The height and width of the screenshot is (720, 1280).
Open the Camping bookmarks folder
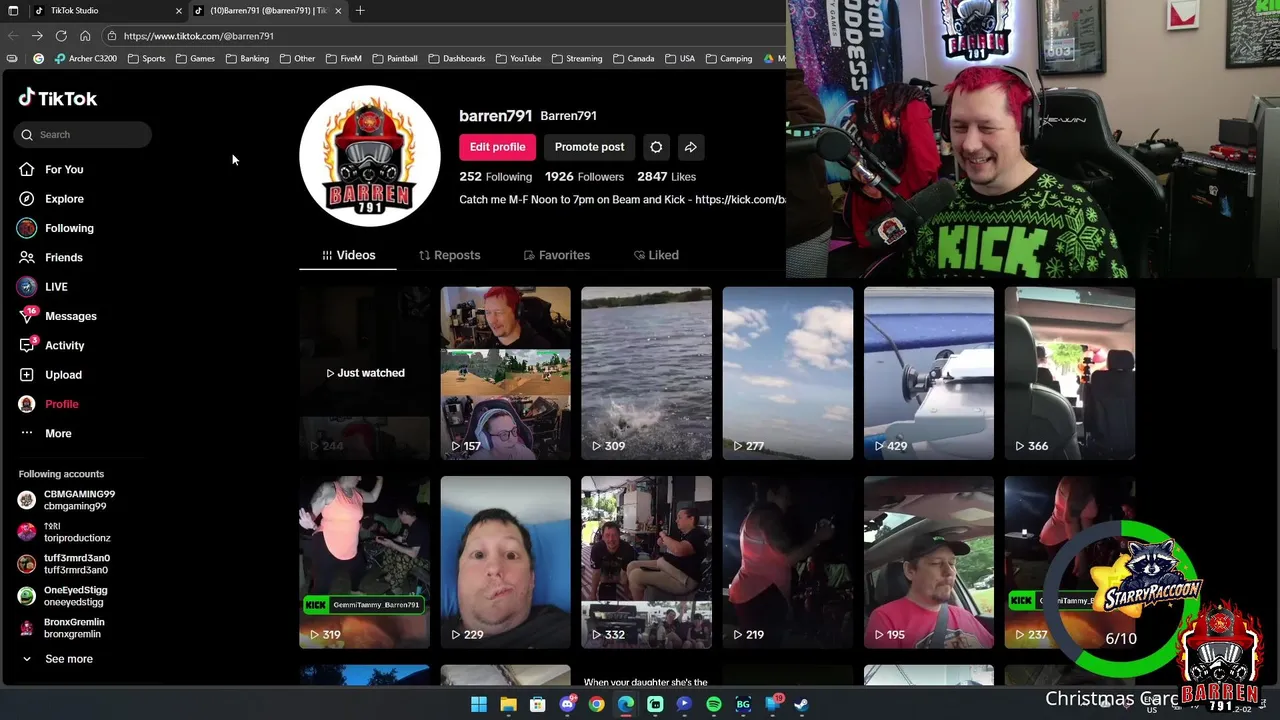729,59
